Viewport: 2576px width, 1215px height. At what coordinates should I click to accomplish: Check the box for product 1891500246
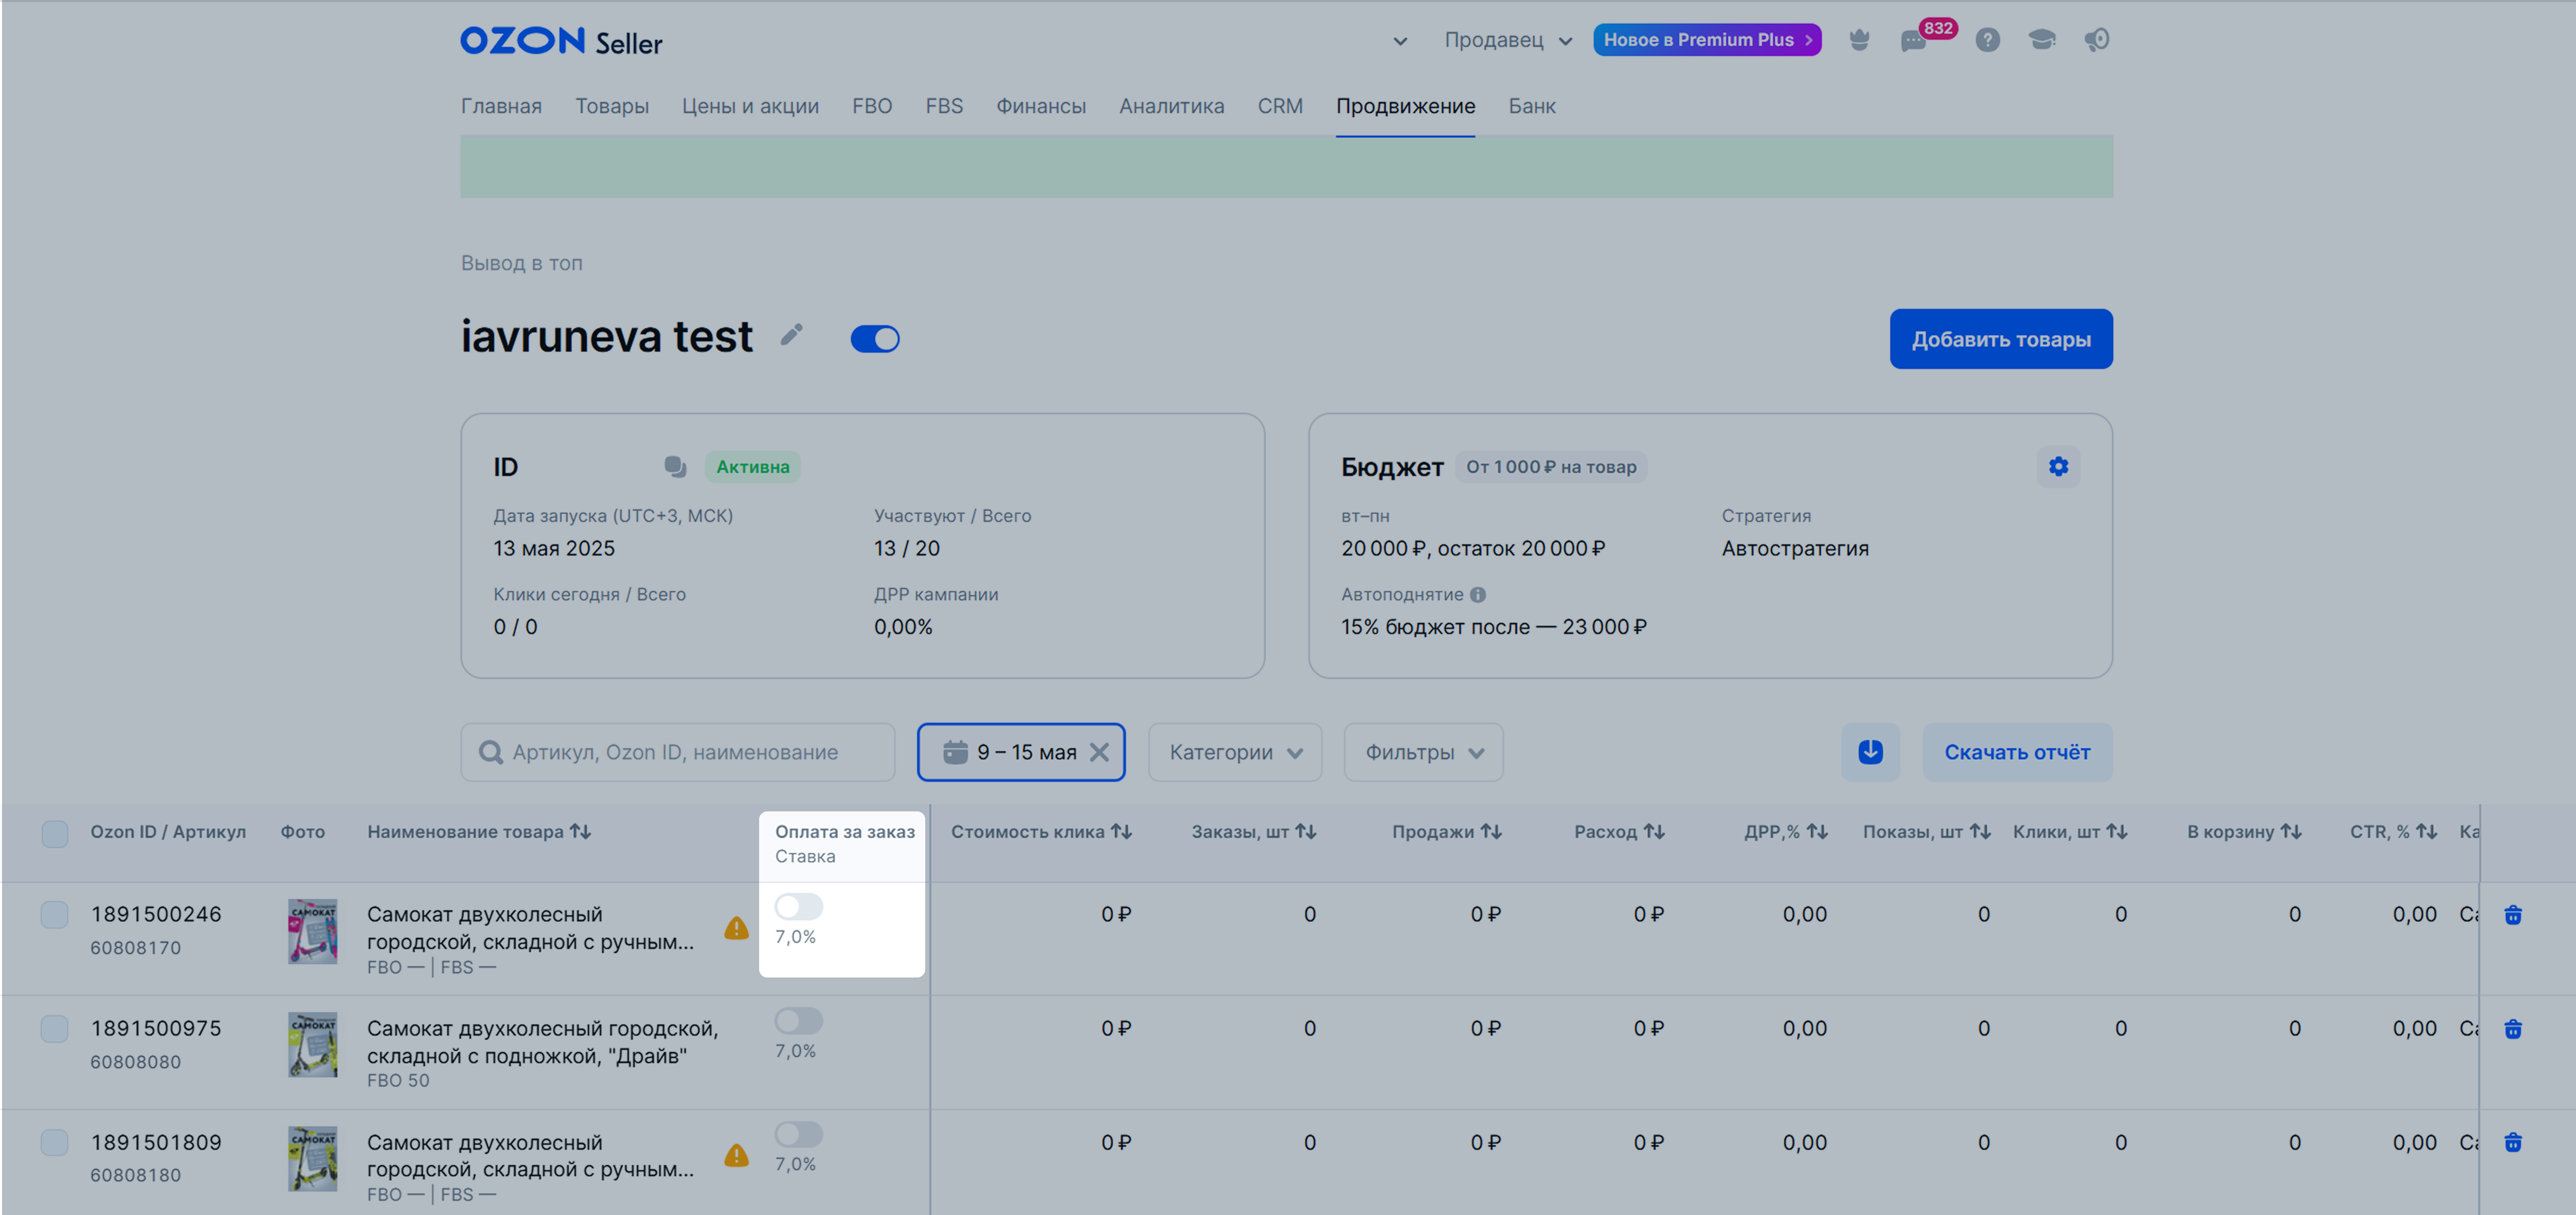point(55,915)
